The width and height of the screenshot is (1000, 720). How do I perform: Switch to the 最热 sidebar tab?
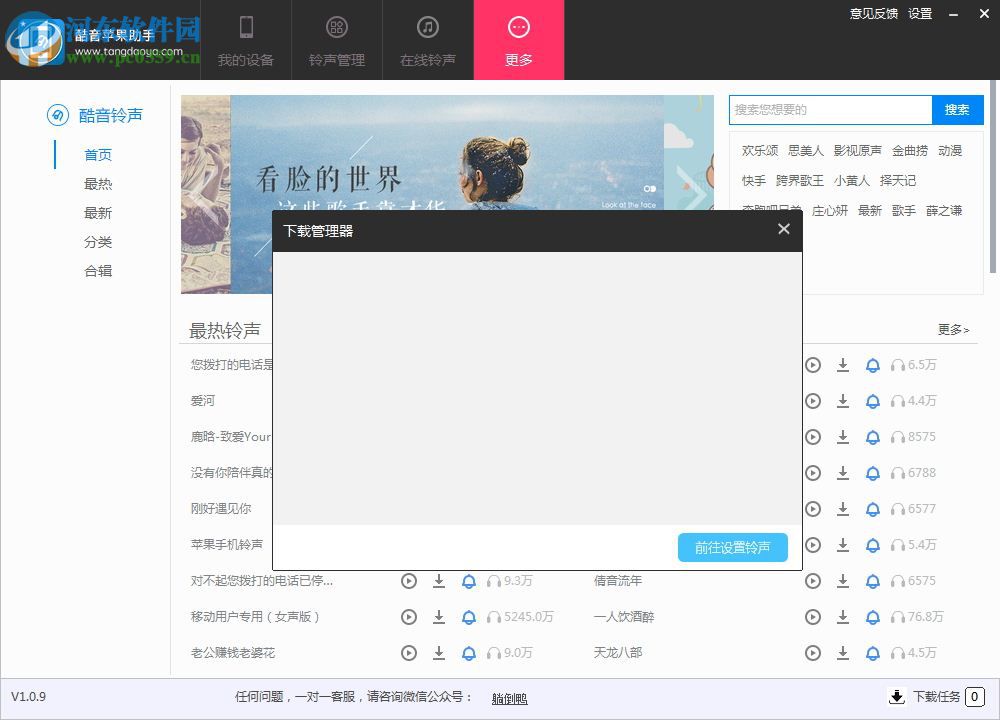(99, 184)
